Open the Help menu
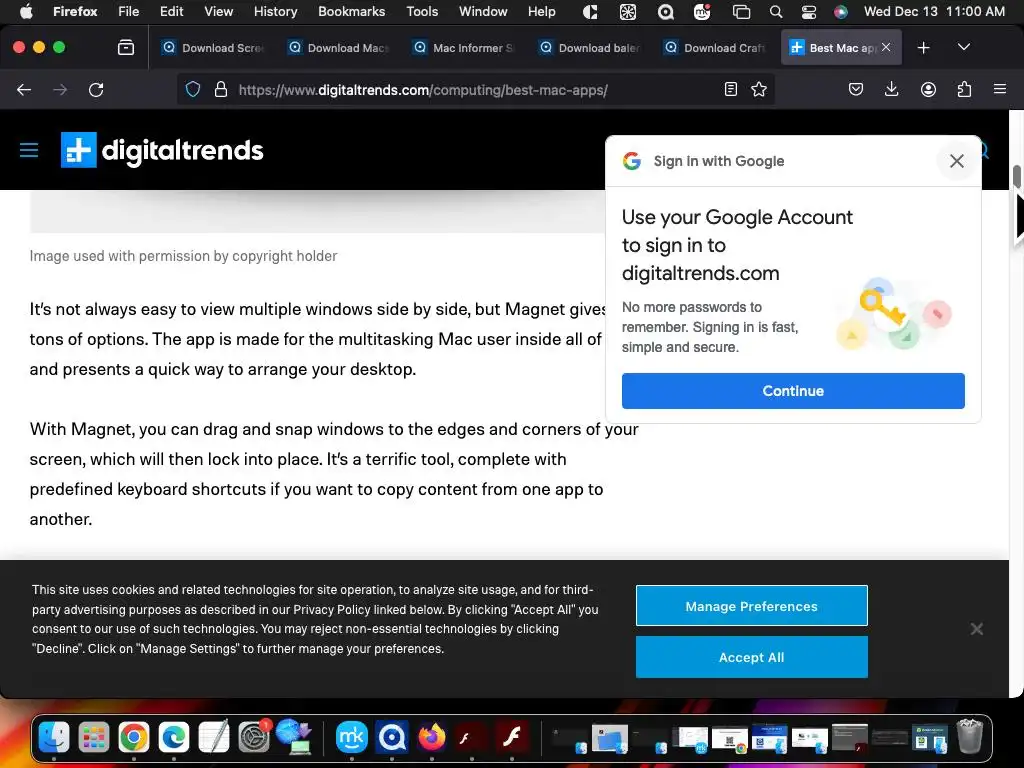 pos(541,11)
